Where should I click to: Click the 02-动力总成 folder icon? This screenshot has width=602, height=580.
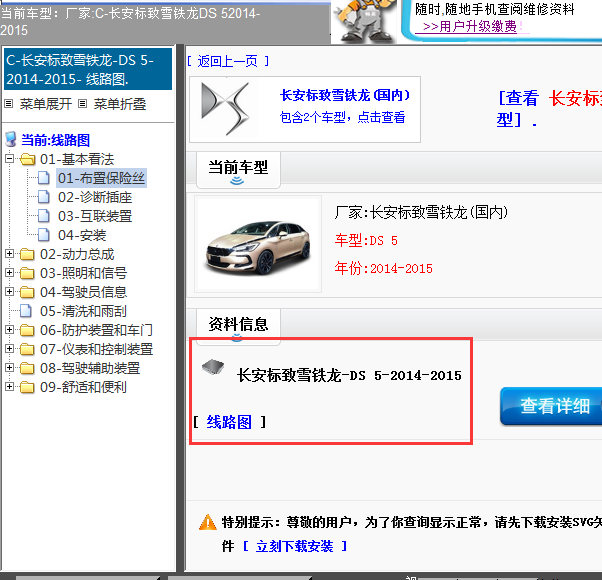coord(27,254)
